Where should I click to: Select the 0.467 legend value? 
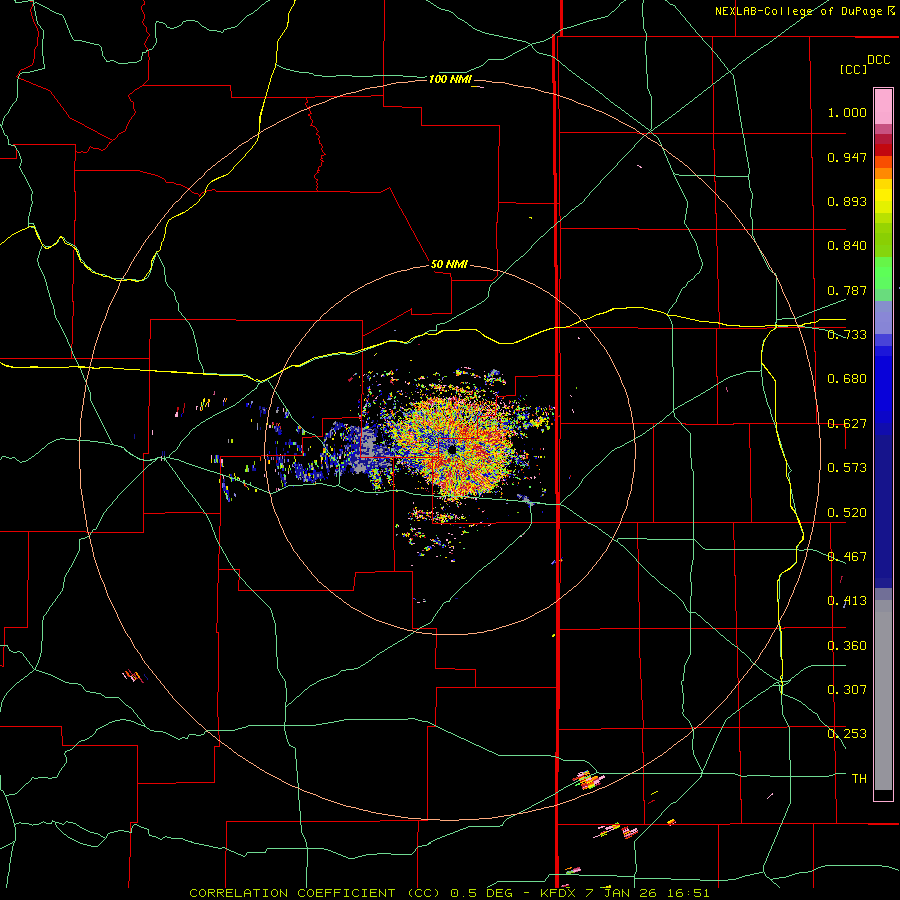(x=847, y=557)
